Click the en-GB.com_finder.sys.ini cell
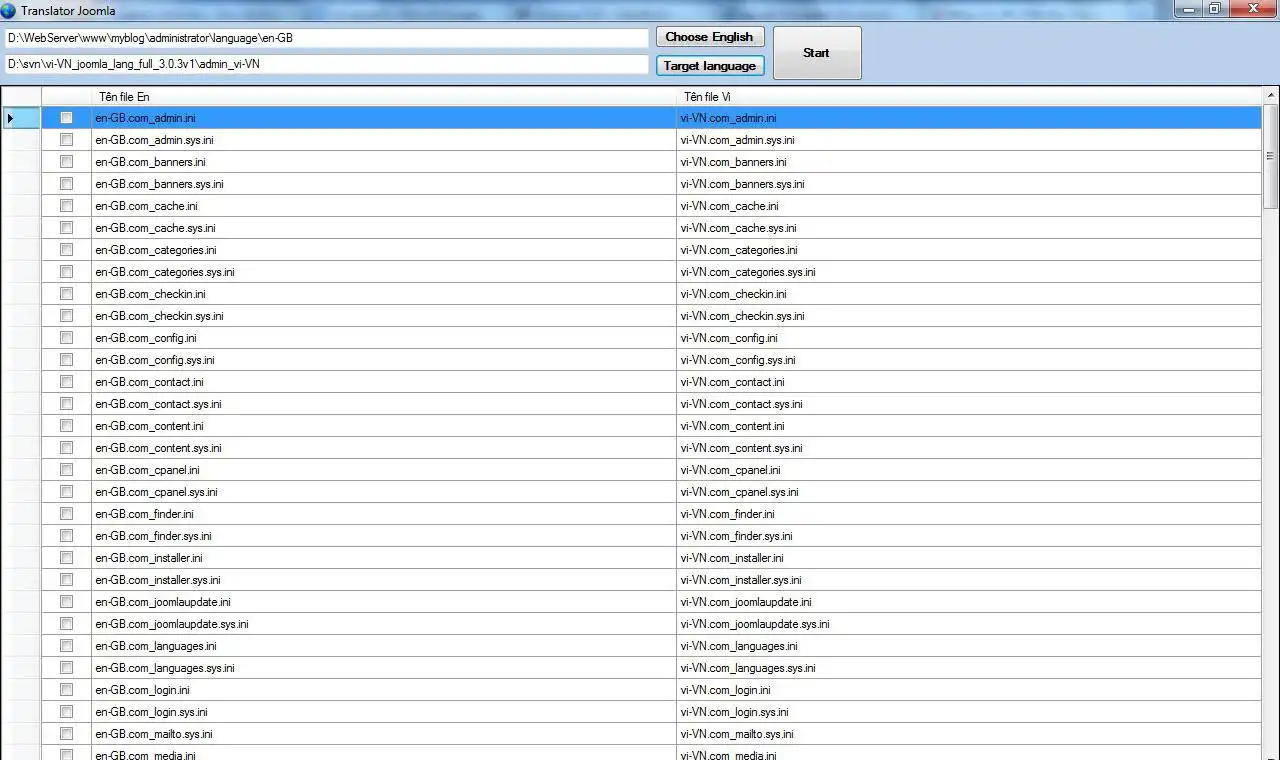The image size is (1280, 760). pyautogui.click(x=384, y=536)
